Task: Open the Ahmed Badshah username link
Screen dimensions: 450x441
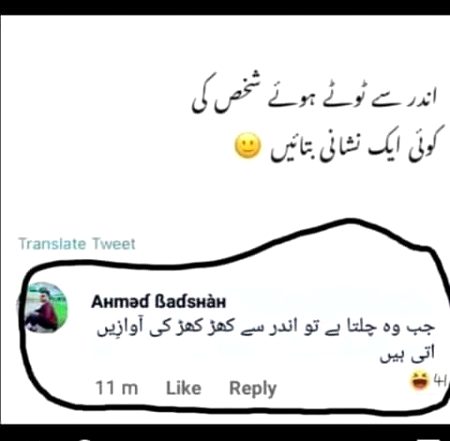Action: pos(159,302)
